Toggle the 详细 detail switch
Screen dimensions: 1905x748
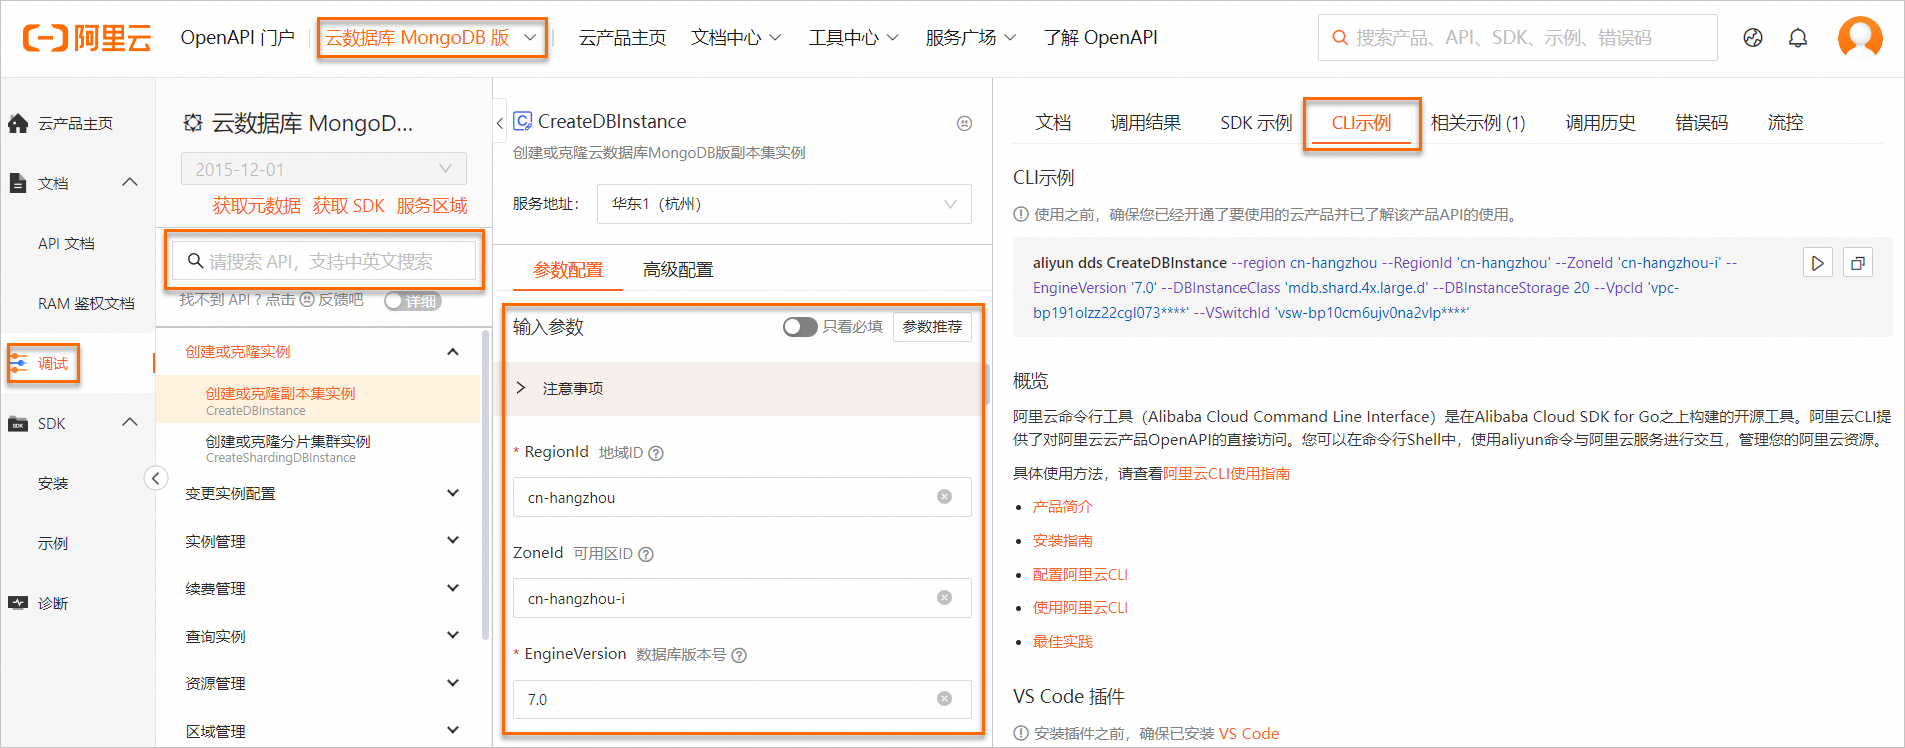tap(412, 301)
